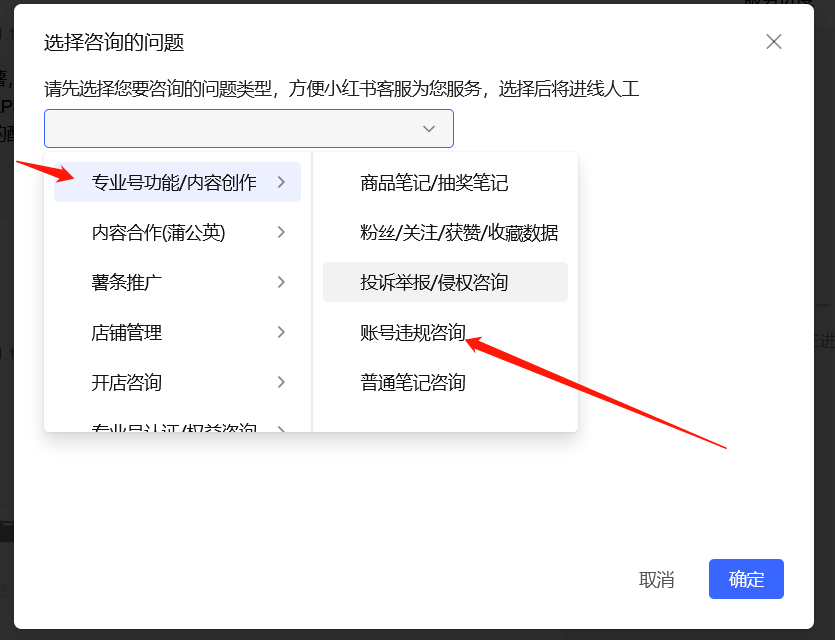Expand the chevron beside 内容合作(蒲公英)
Screen dimensions: 835x640
point(281,231)
